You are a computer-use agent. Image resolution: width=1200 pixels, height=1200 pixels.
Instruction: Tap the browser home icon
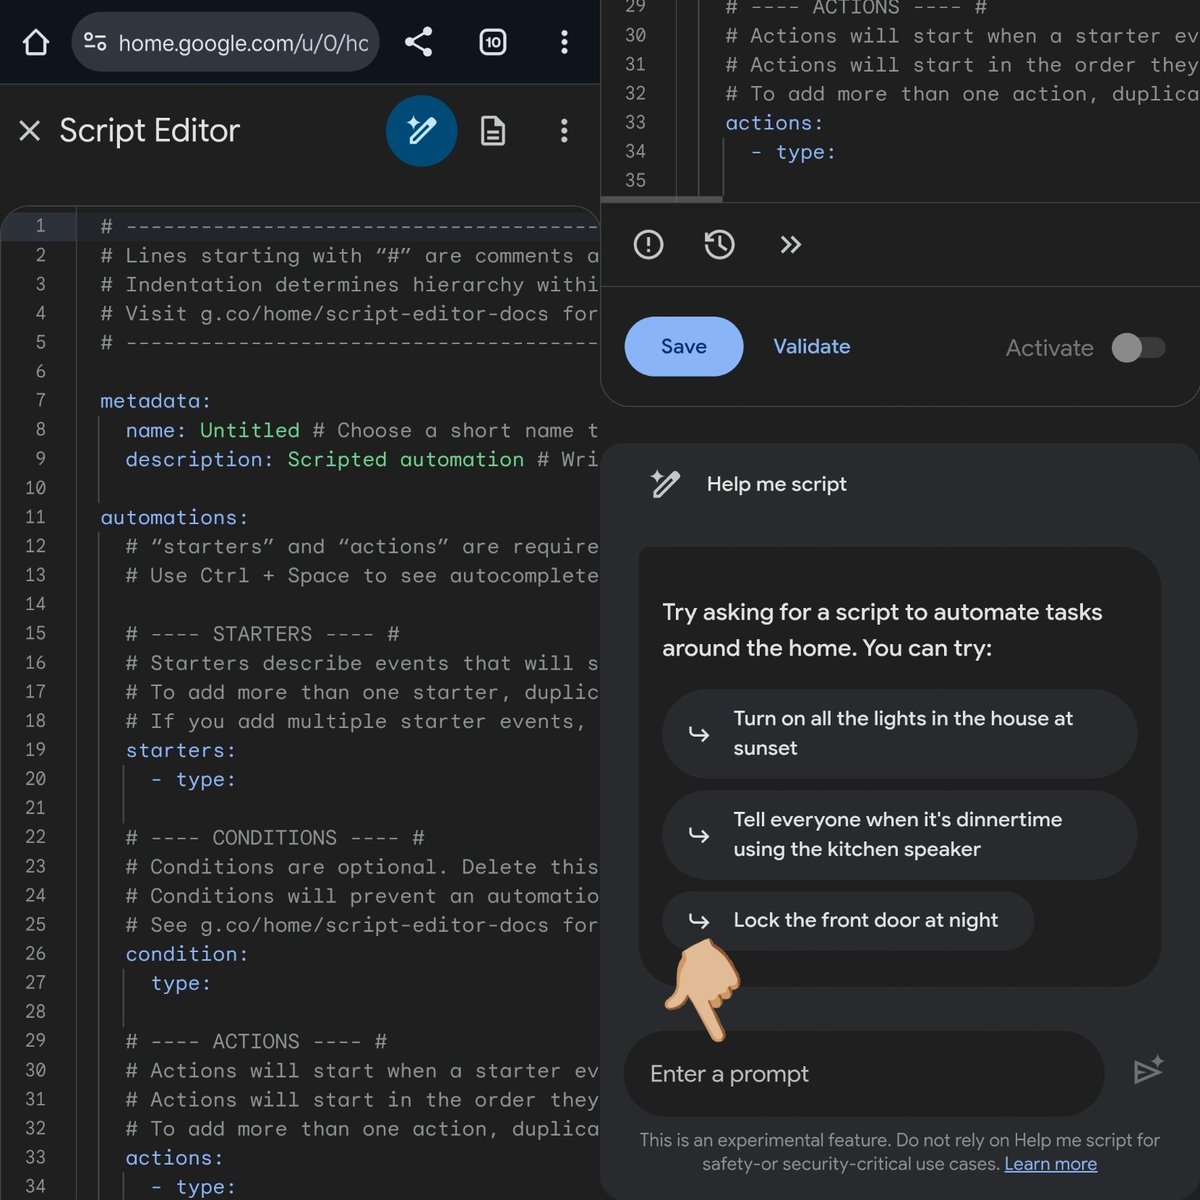pyautogui.click(x=36, y=42)
